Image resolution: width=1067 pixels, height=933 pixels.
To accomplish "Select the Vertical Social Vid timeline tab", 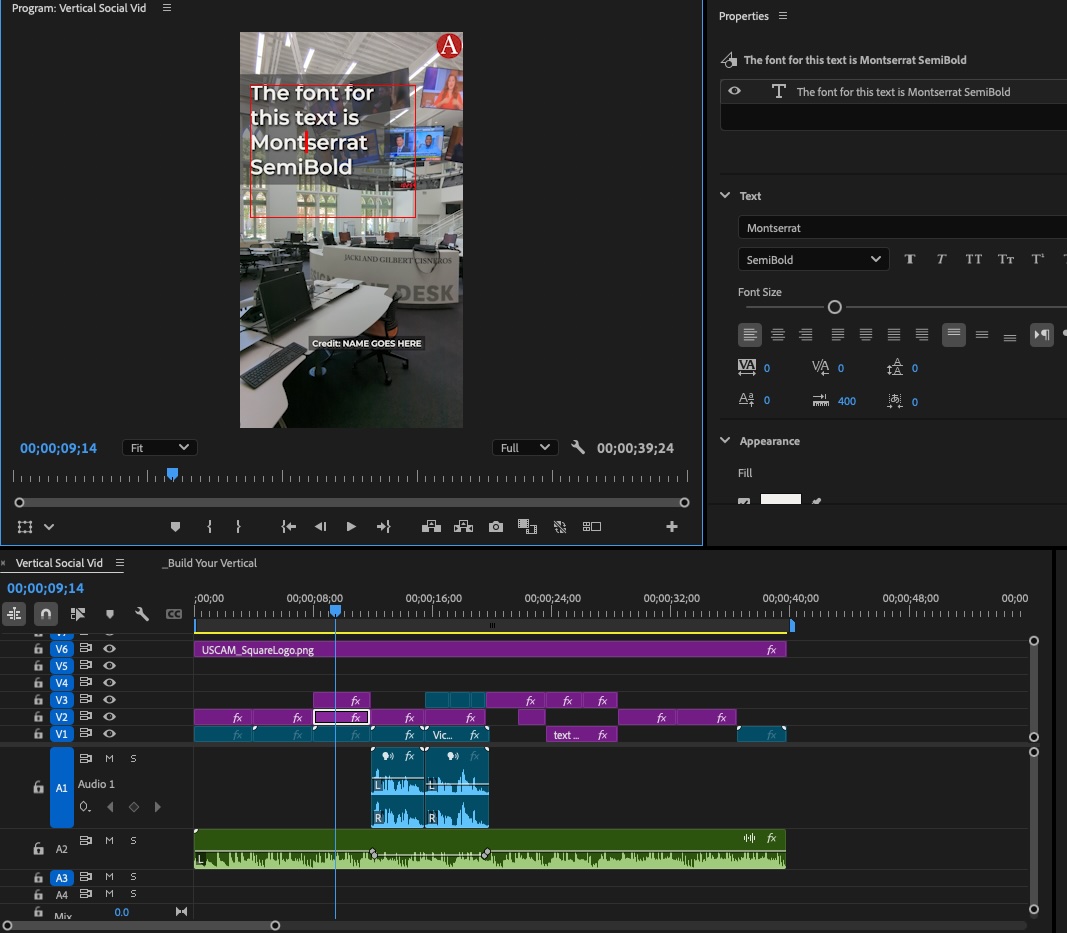I will tap(59, 563).
